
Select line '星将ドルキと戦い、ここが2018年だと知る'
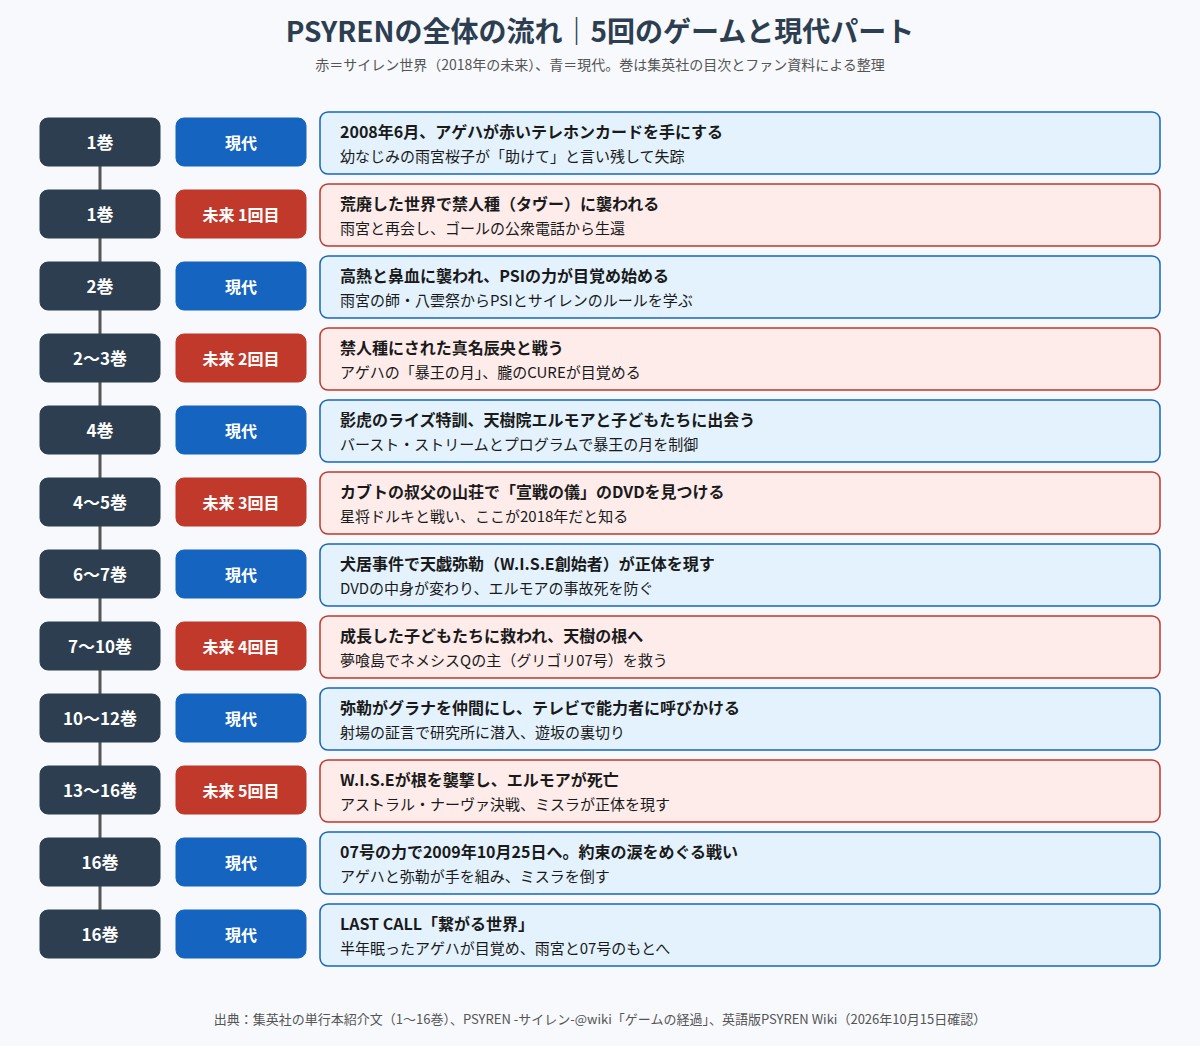484,516
